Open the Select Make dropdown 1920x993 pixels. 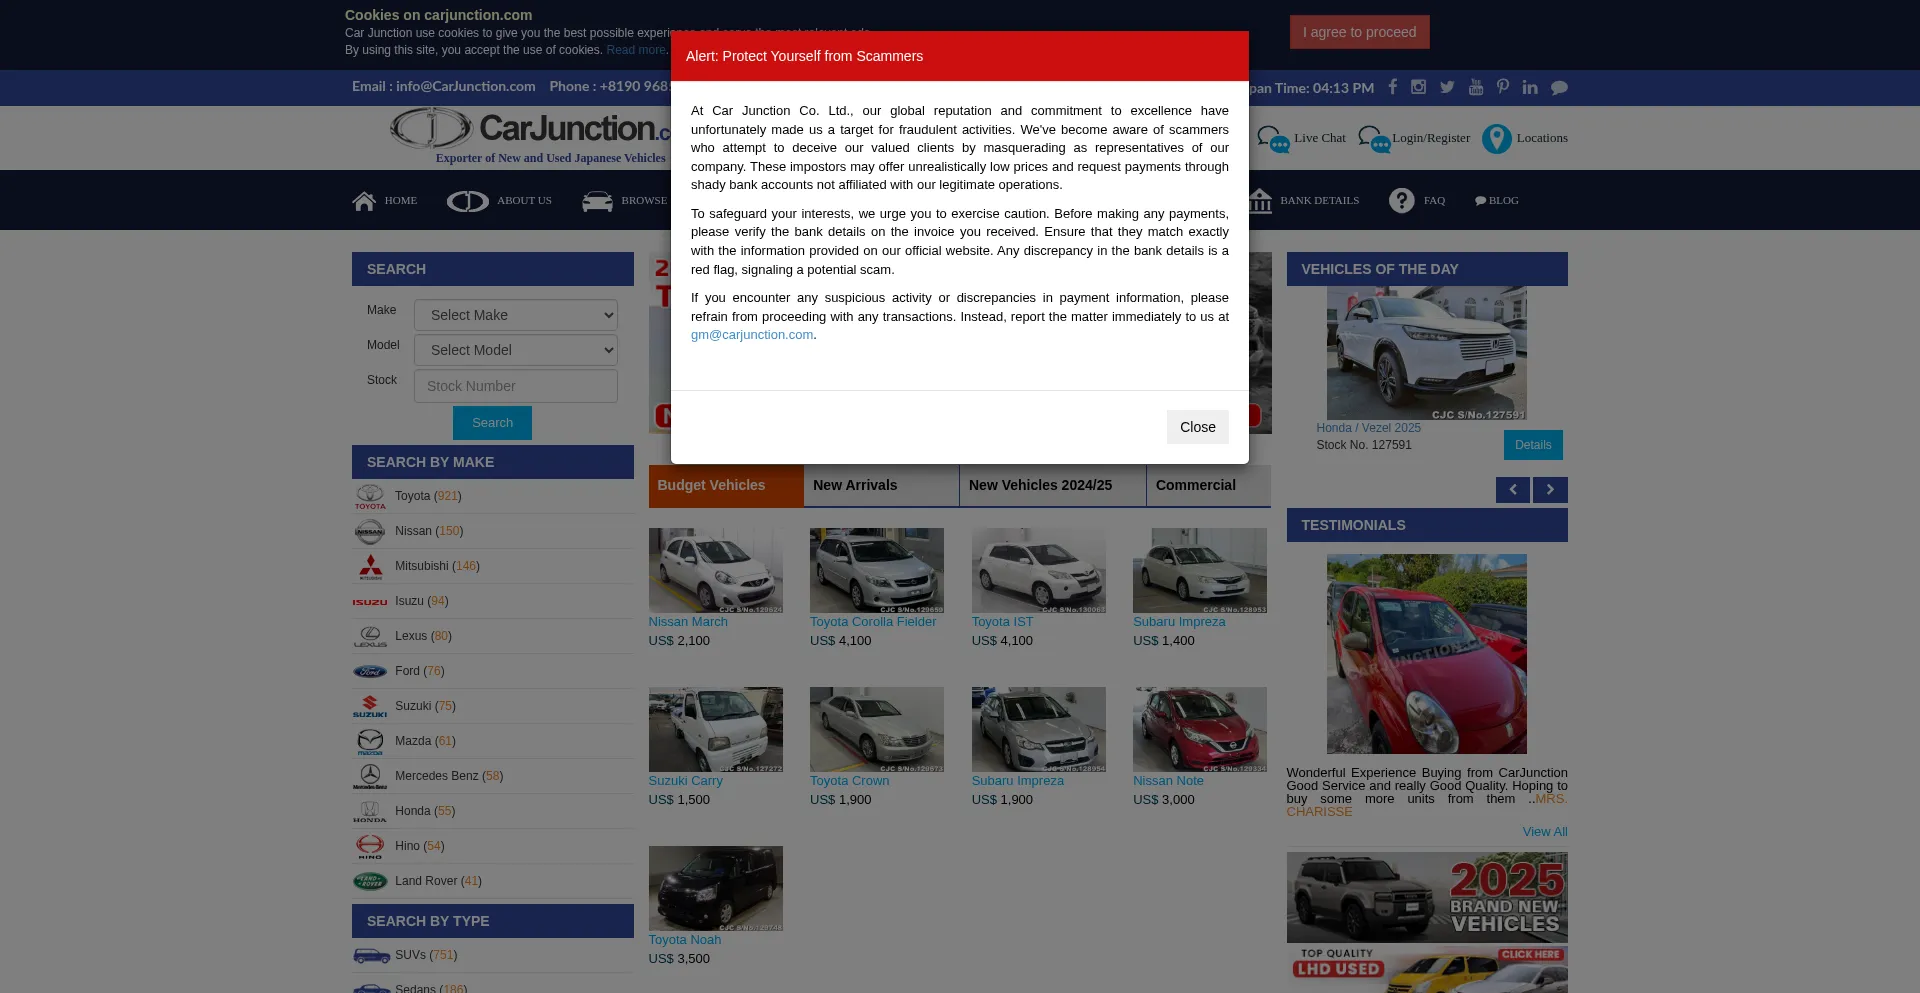click(515, 314)
